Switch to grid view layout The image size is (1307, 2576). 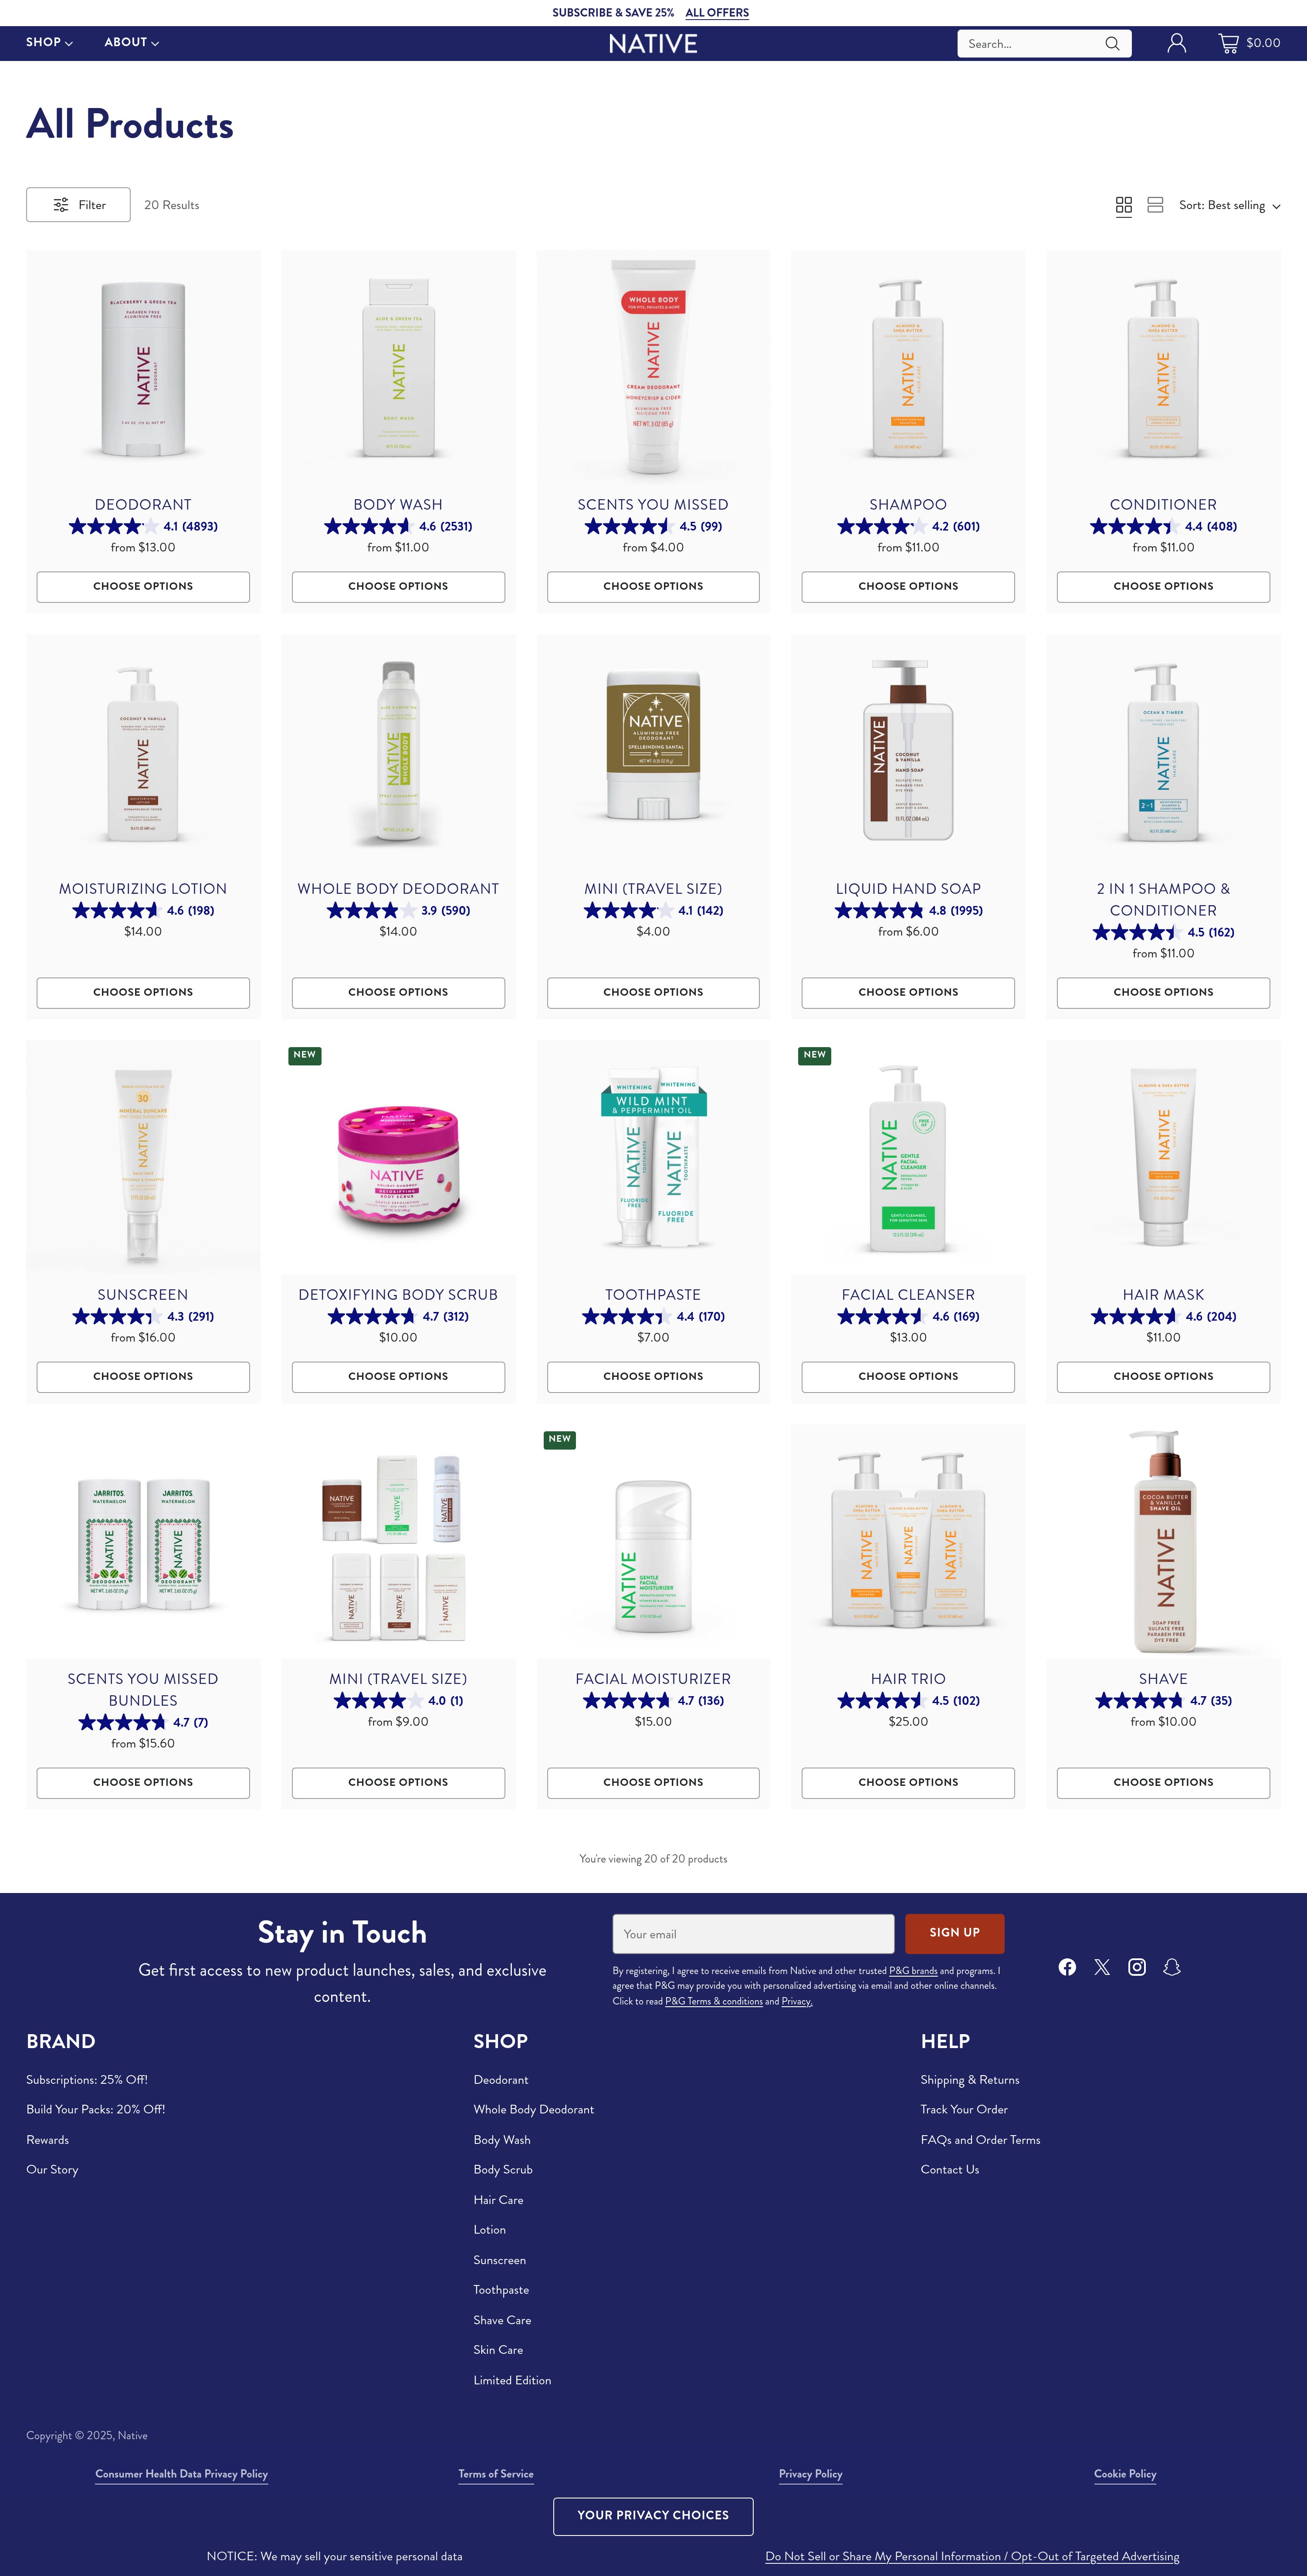point(1124,205)
